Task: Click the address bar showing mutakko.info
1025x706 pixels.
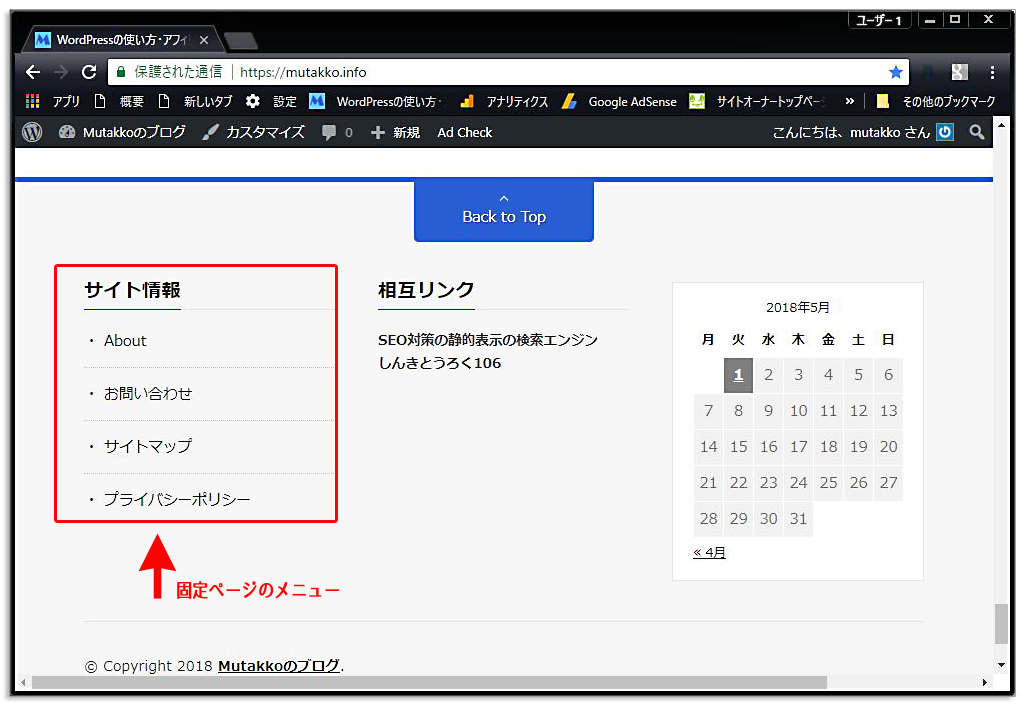Action: (x=300, y=71)
